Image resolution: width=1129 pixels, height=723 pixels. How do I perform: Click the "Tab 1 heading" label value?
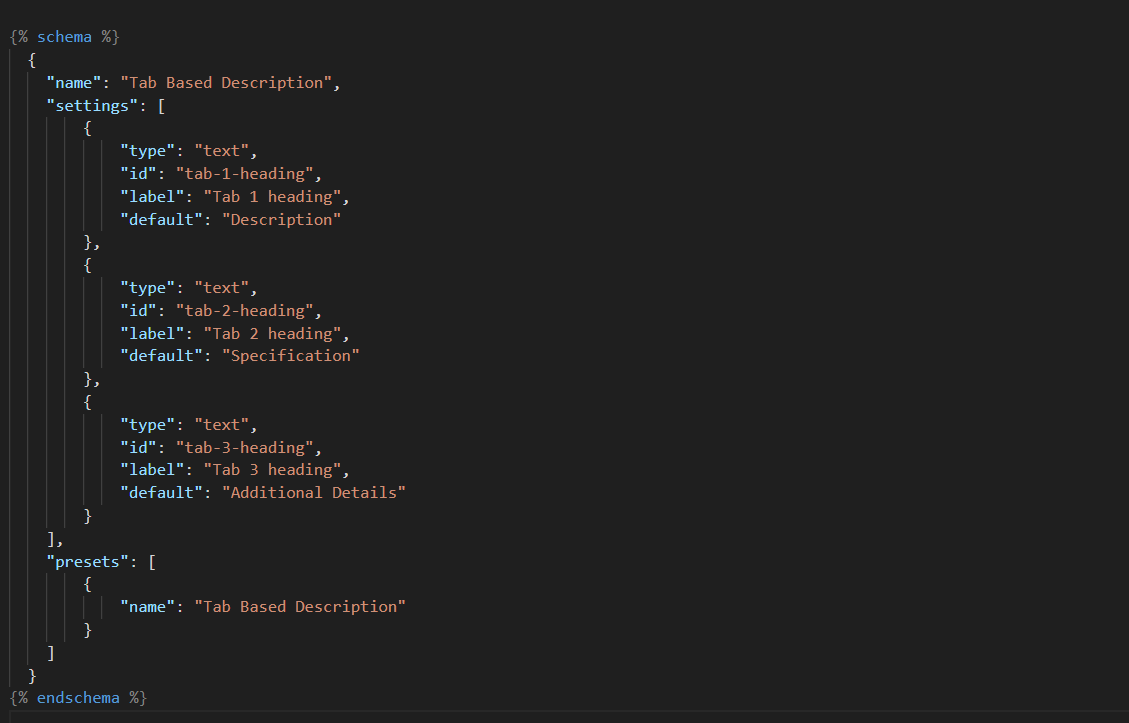[x=276, y=197]
